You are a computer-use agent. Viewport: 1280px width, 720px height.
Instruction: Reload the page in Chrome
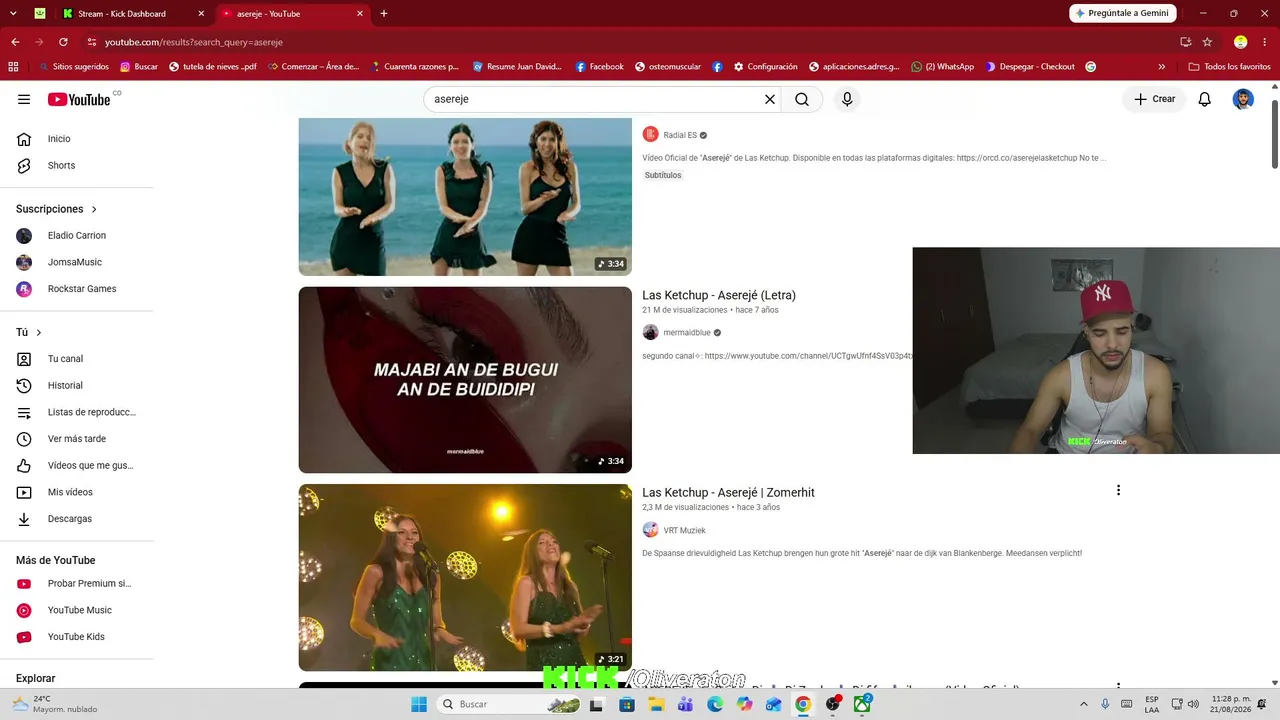pyautogui.click(x=63, y=42)
